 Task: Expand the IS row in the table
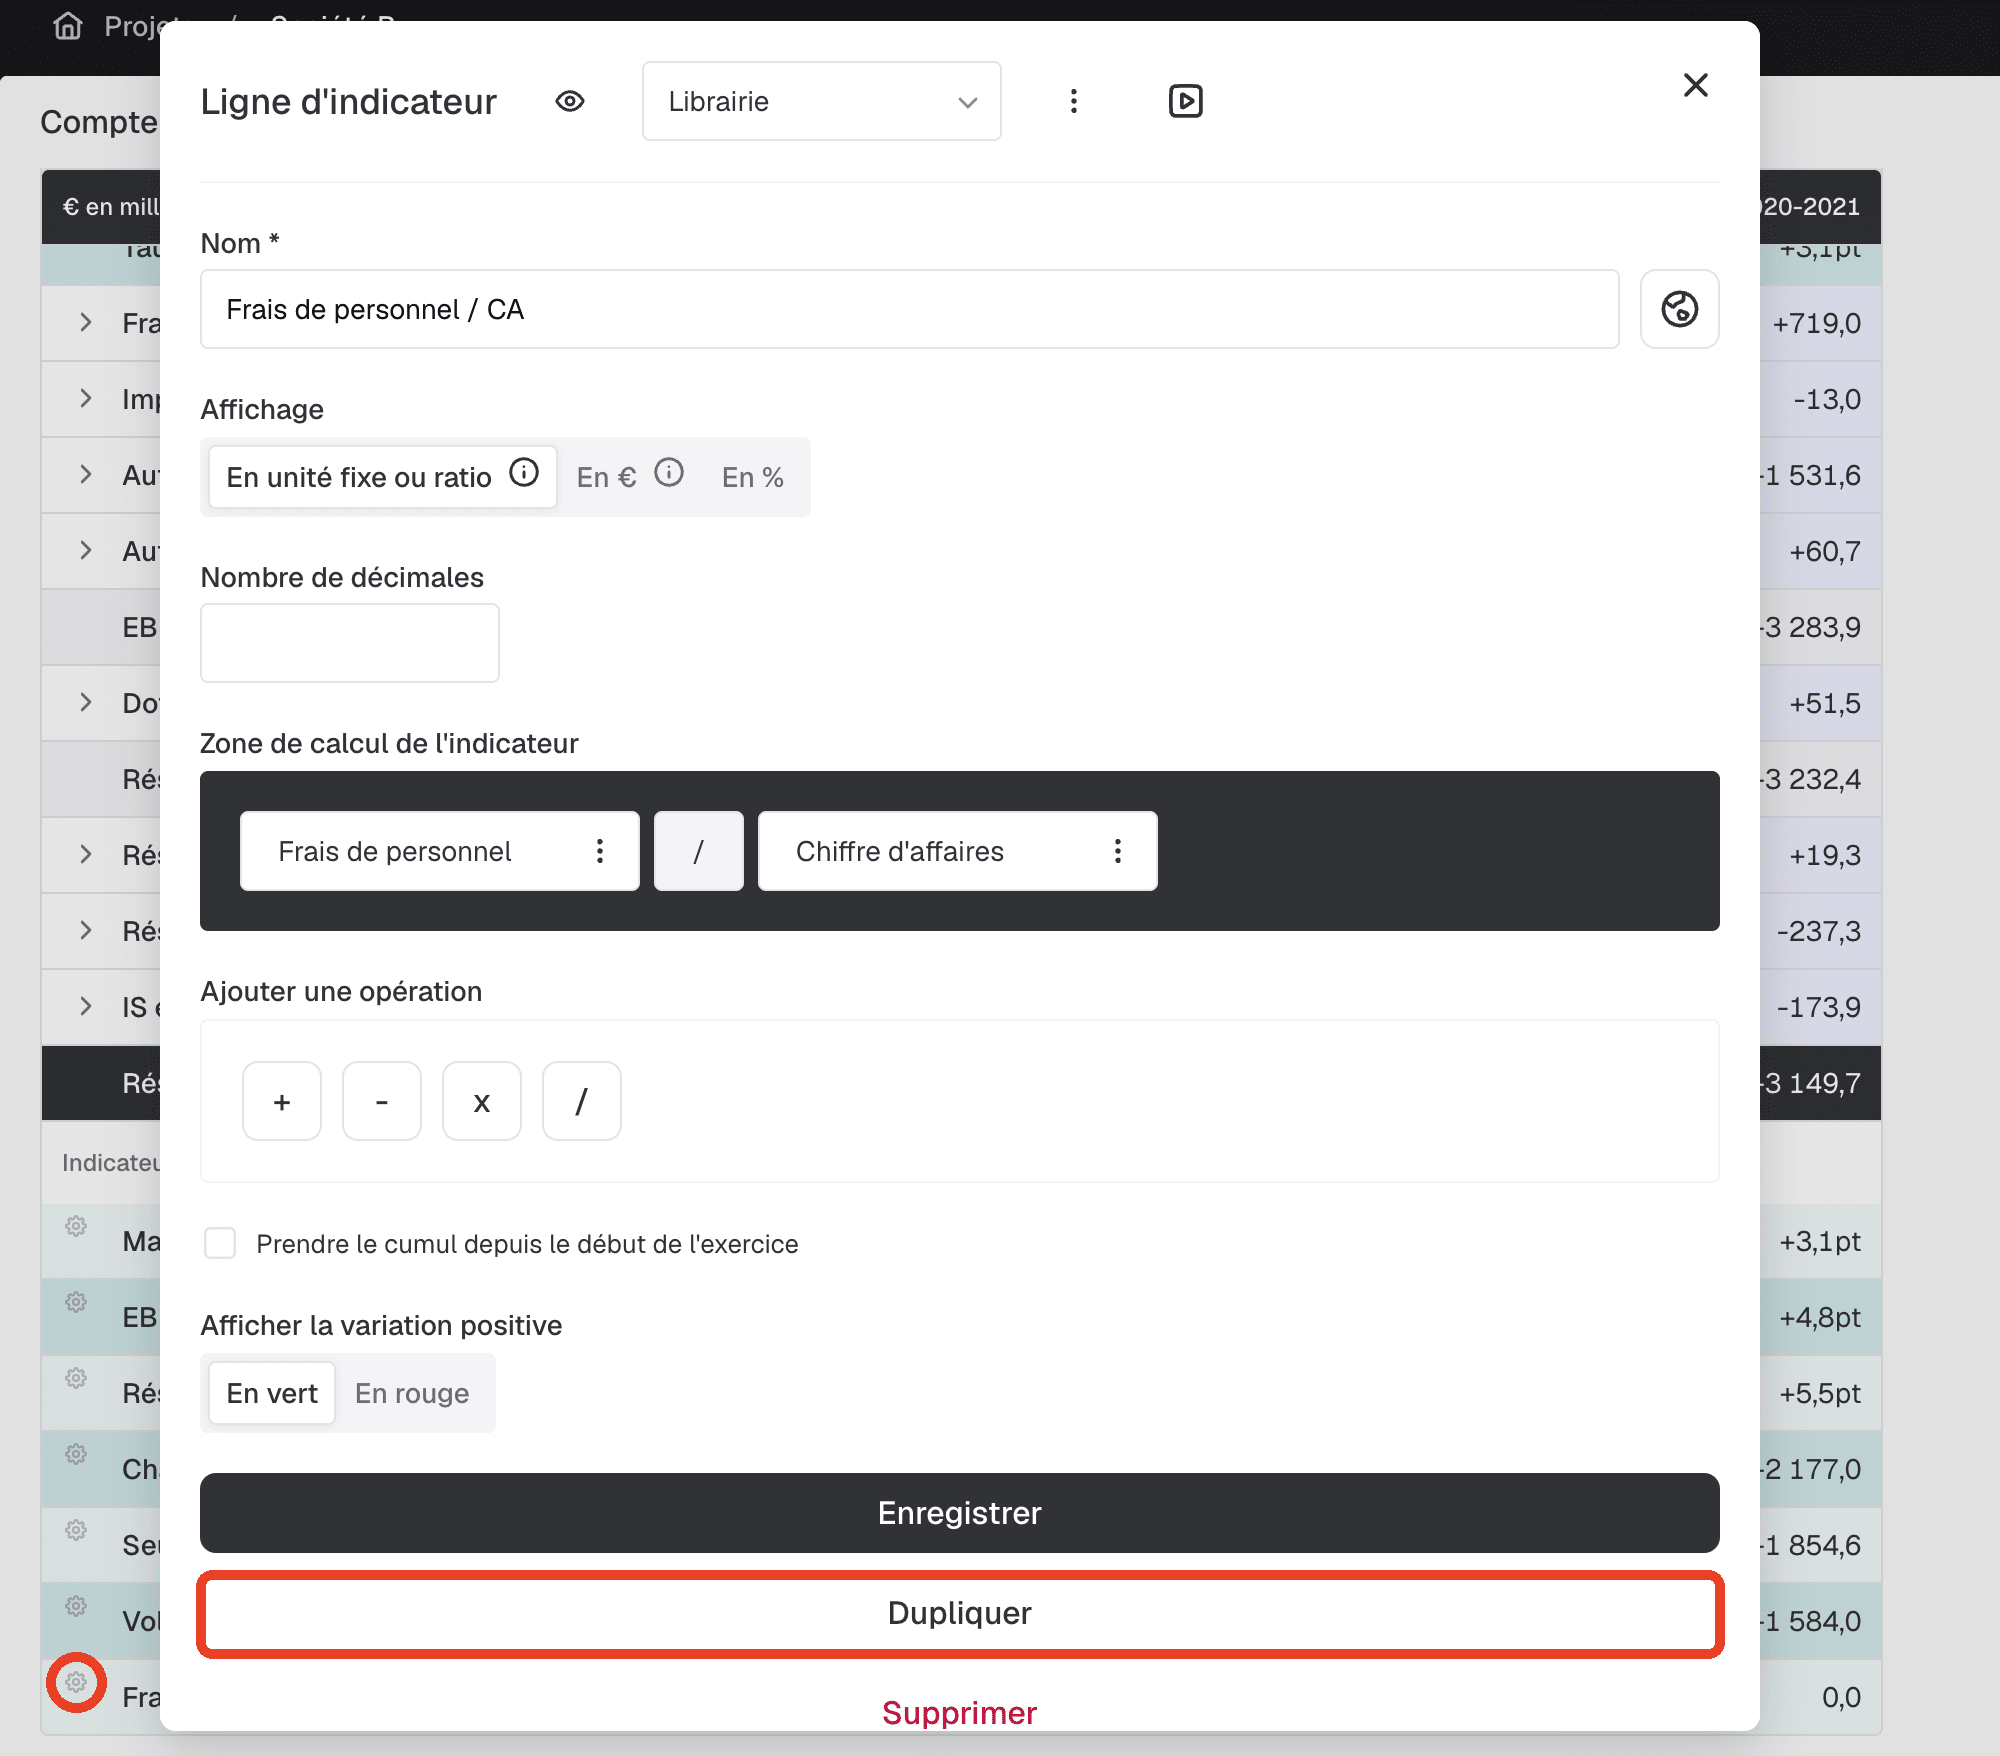click(86, 1006)
